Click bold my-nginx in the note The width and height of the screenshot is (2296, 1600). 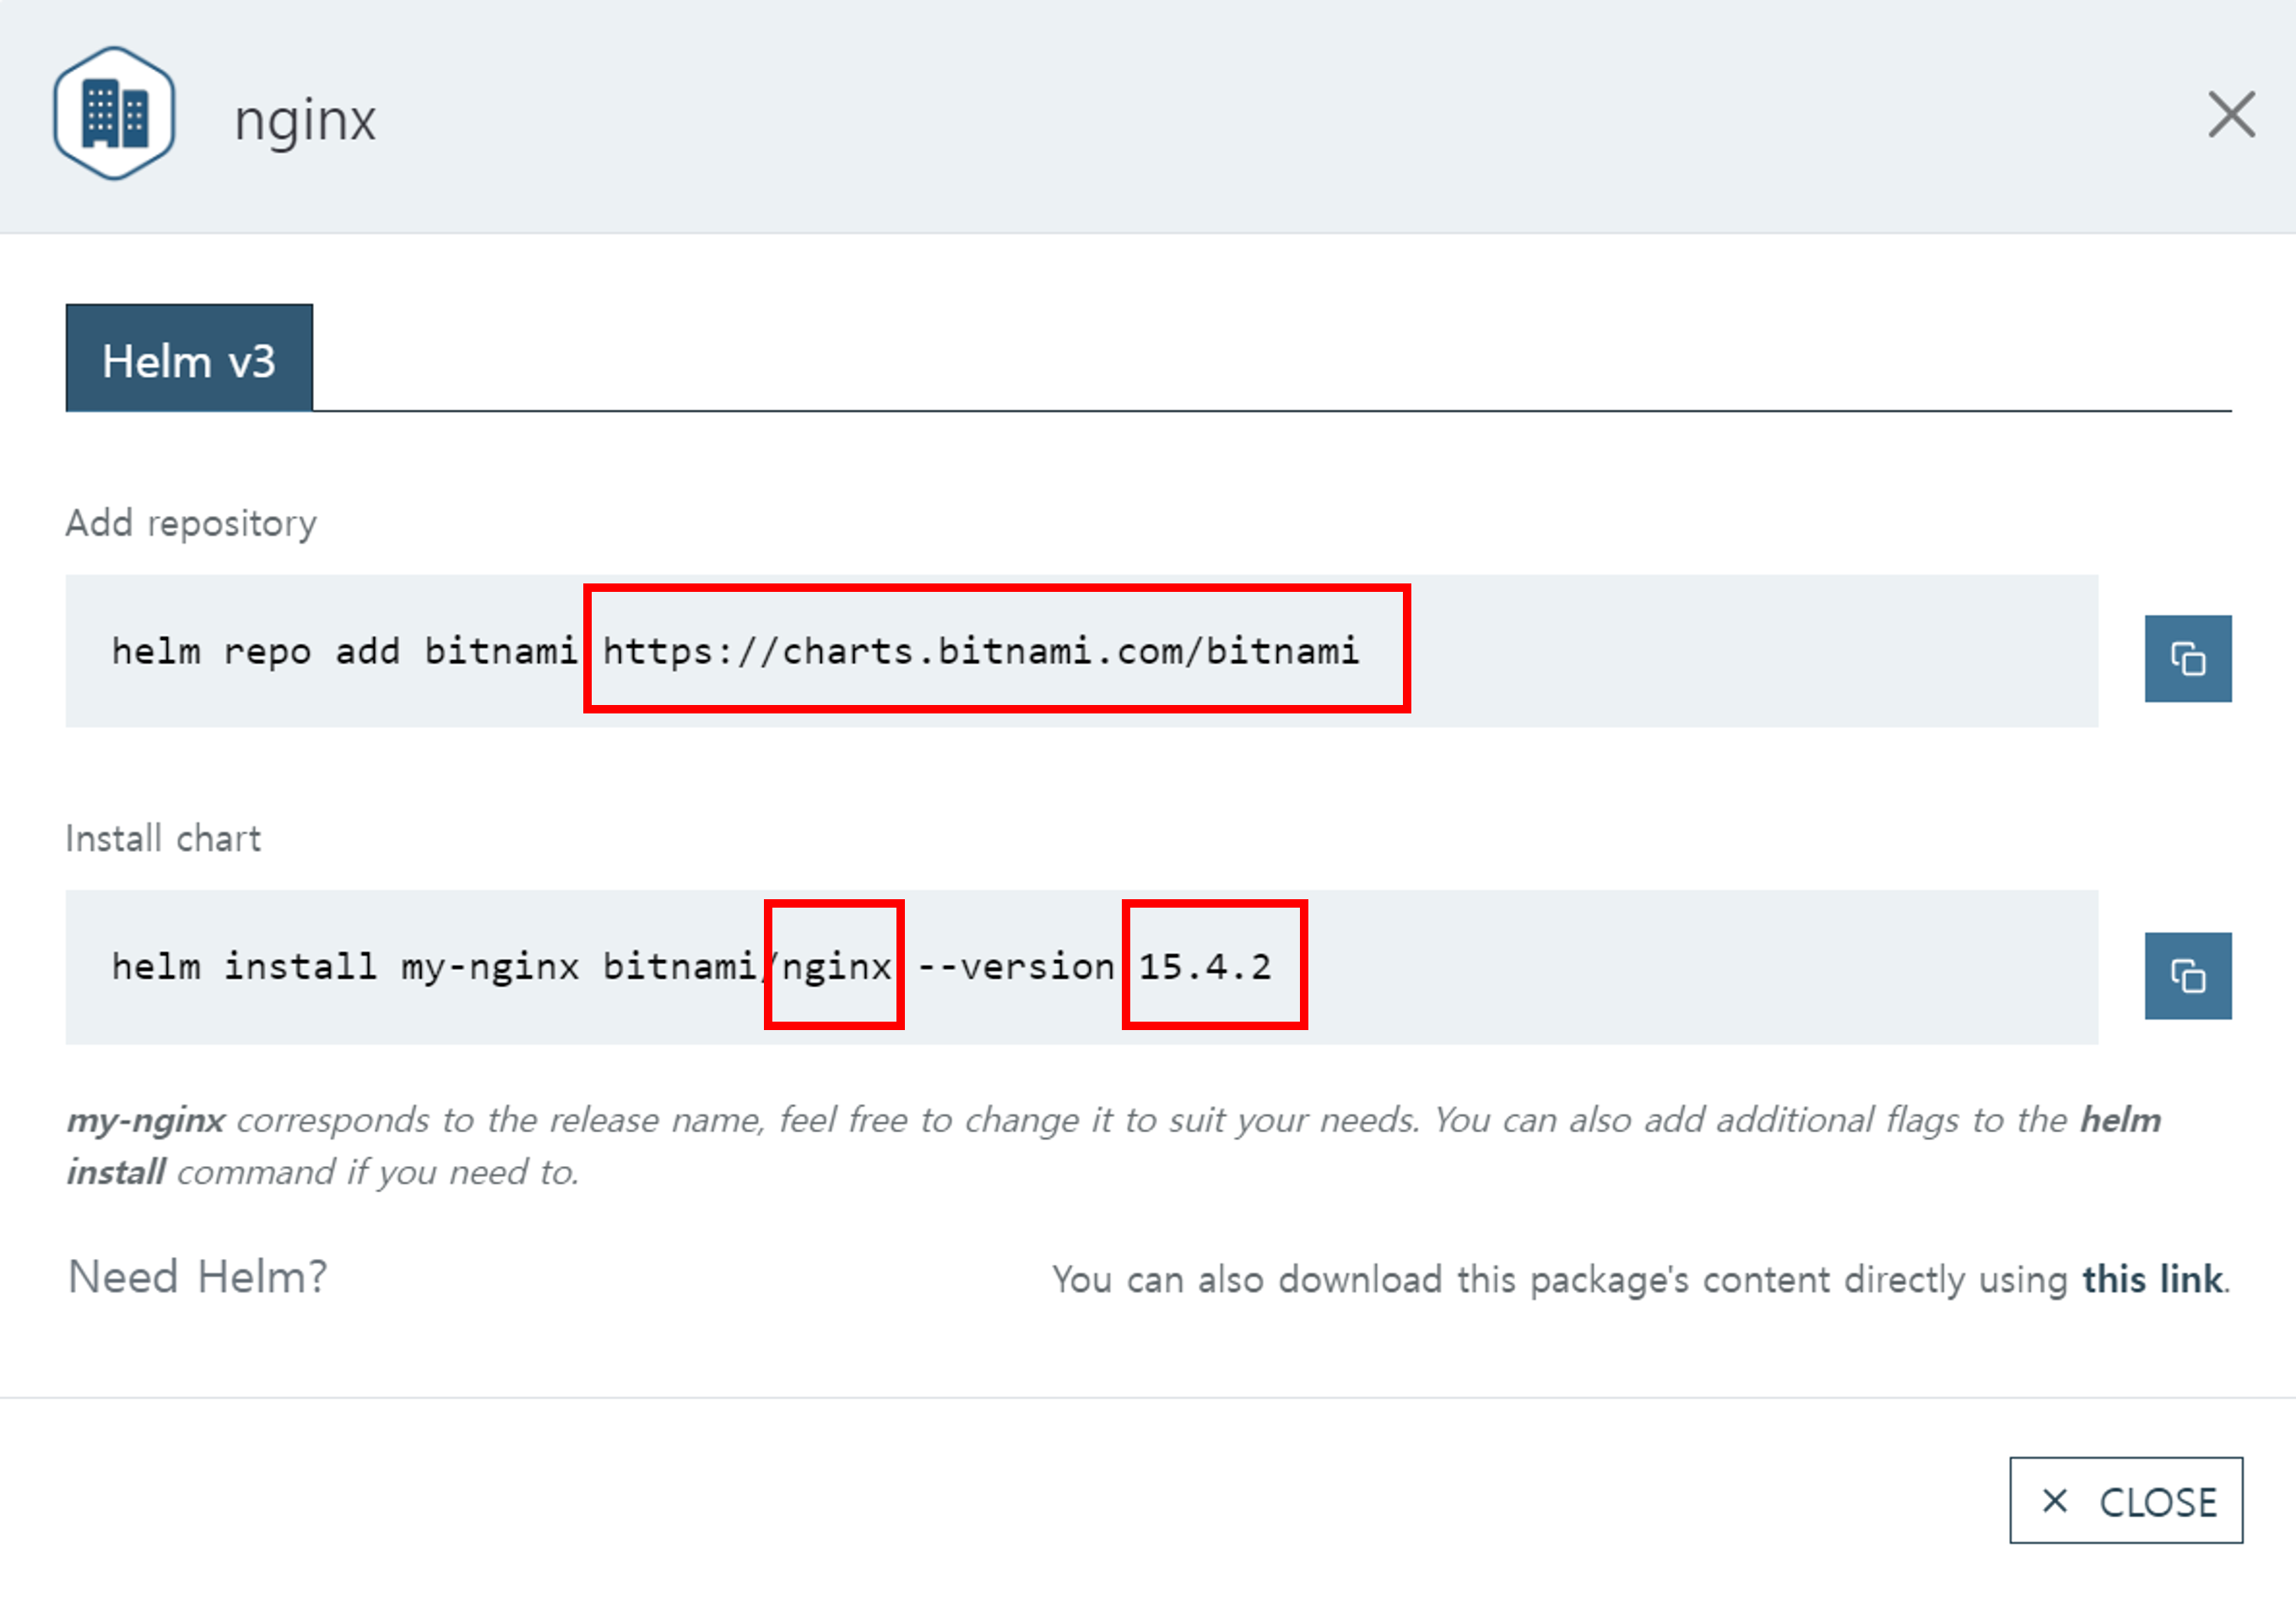(x=146, y=1120)
